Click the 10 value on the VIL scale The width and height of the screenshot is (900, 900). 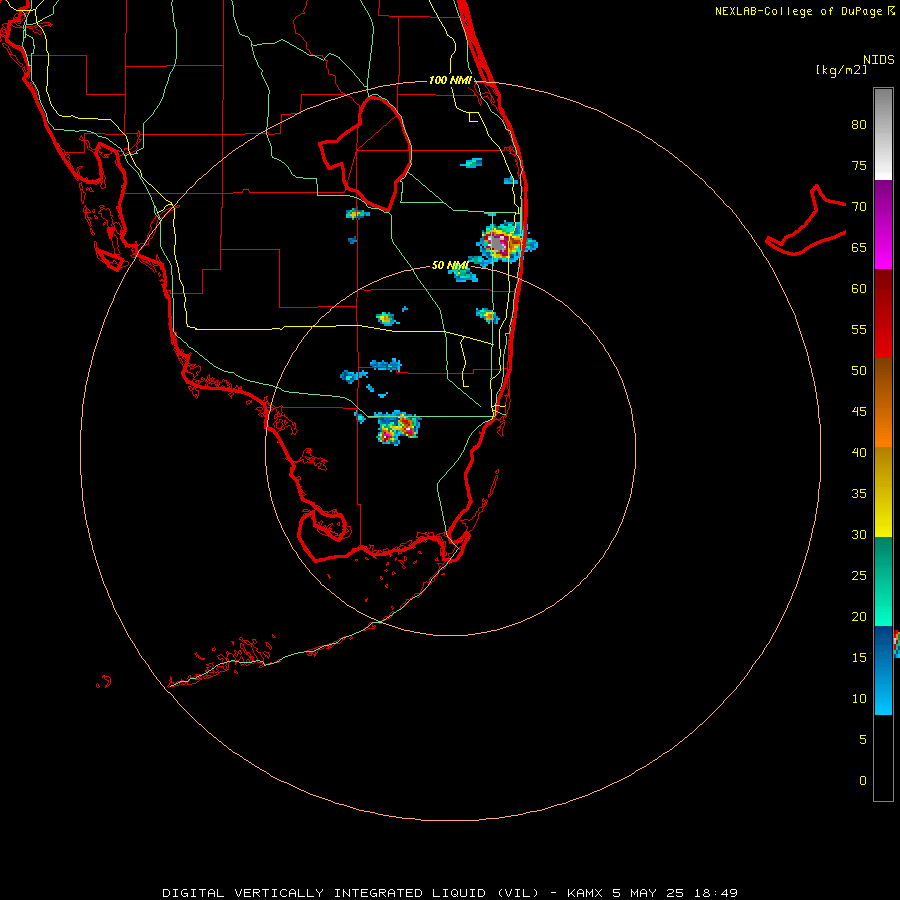click(x=859, y=699)
